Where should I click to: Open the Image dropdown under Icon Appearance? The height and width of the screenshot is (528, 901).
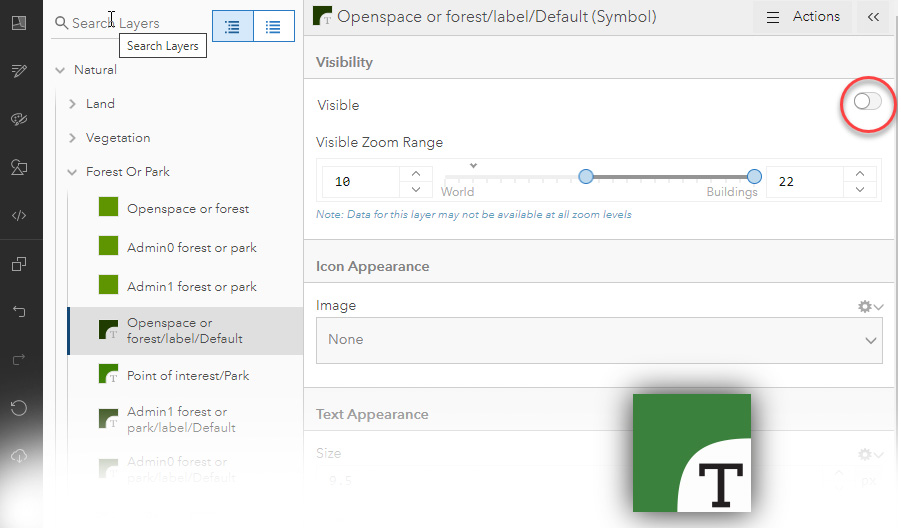(x=599, y=340)
